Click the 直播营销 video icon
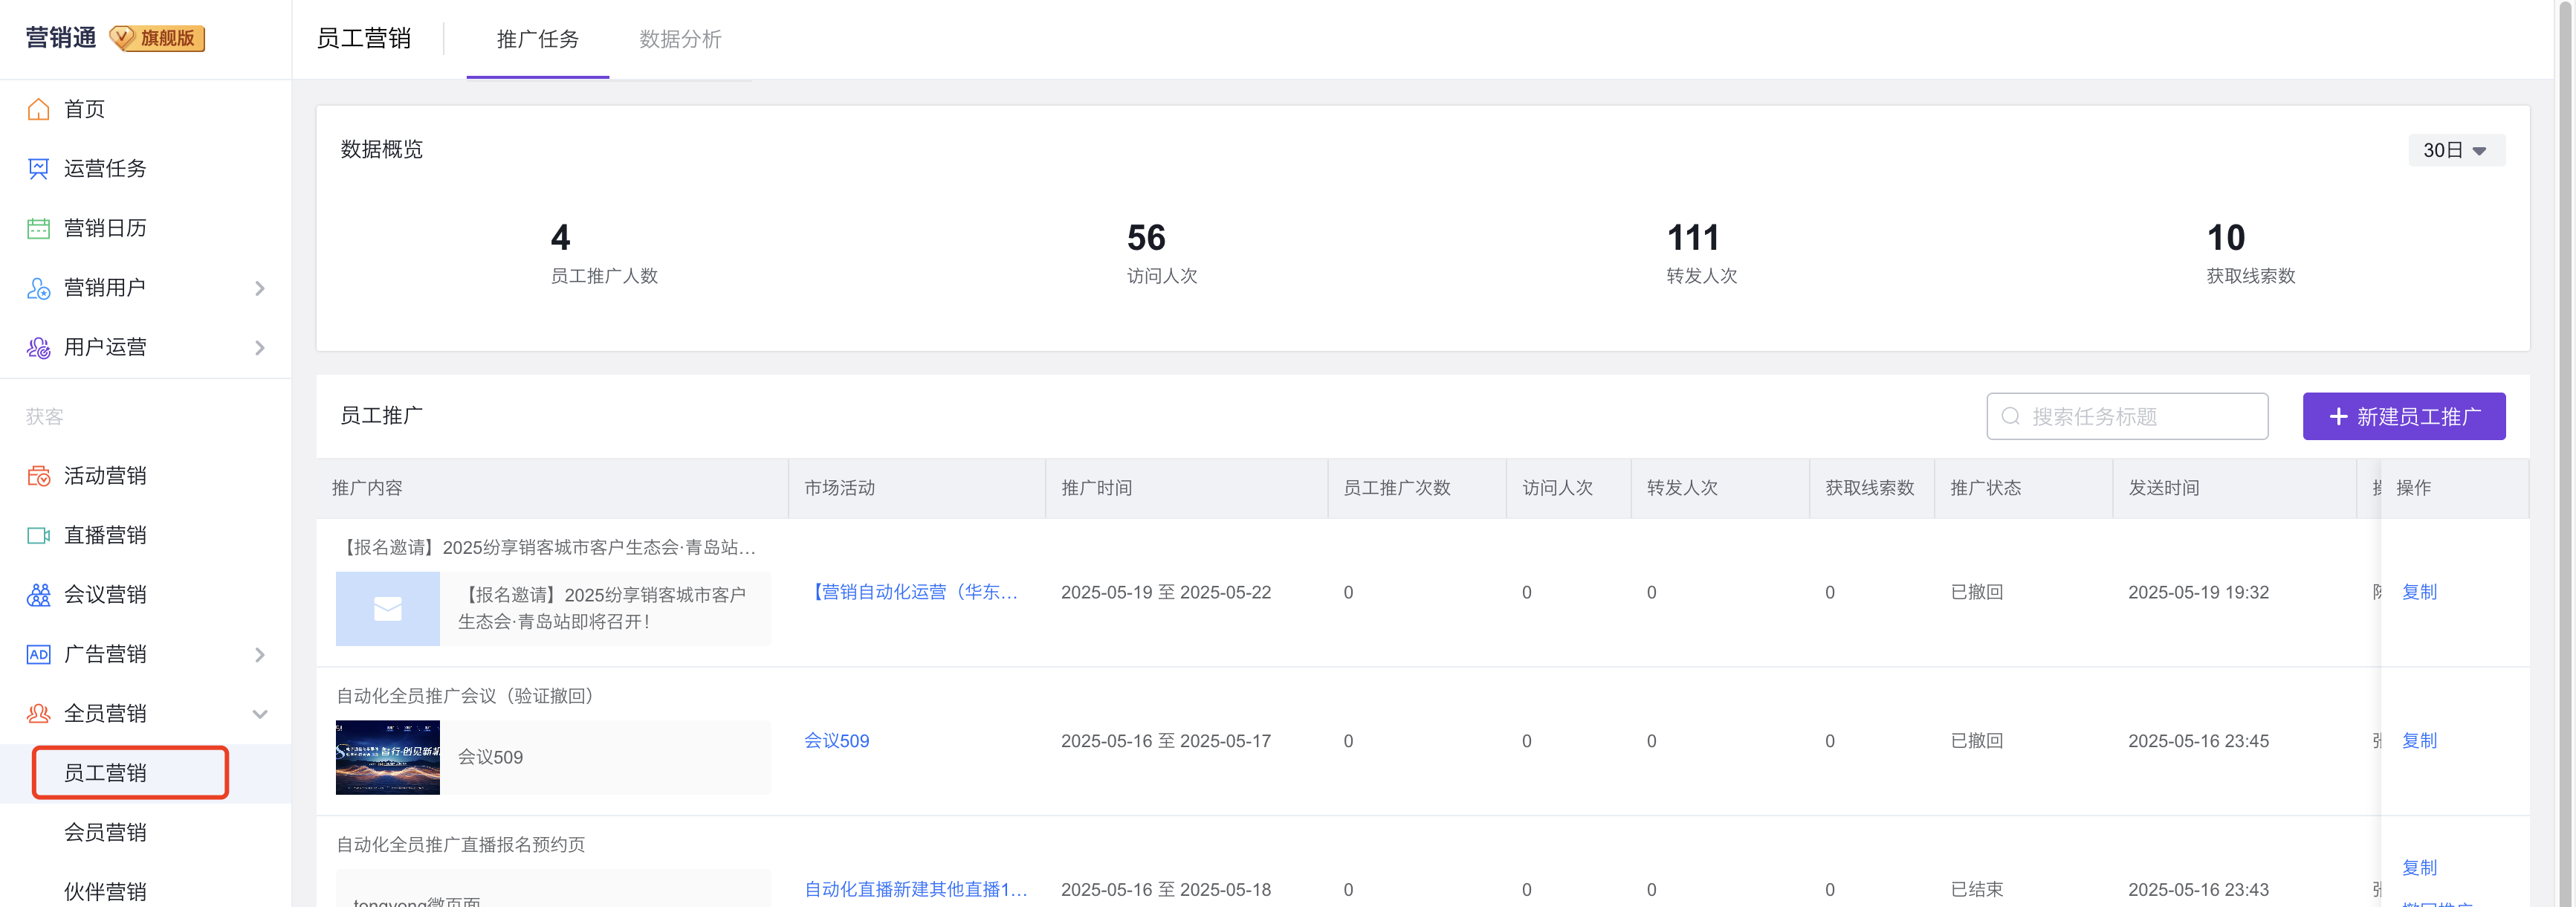The image size is (2576, 907). click(38, 535)
